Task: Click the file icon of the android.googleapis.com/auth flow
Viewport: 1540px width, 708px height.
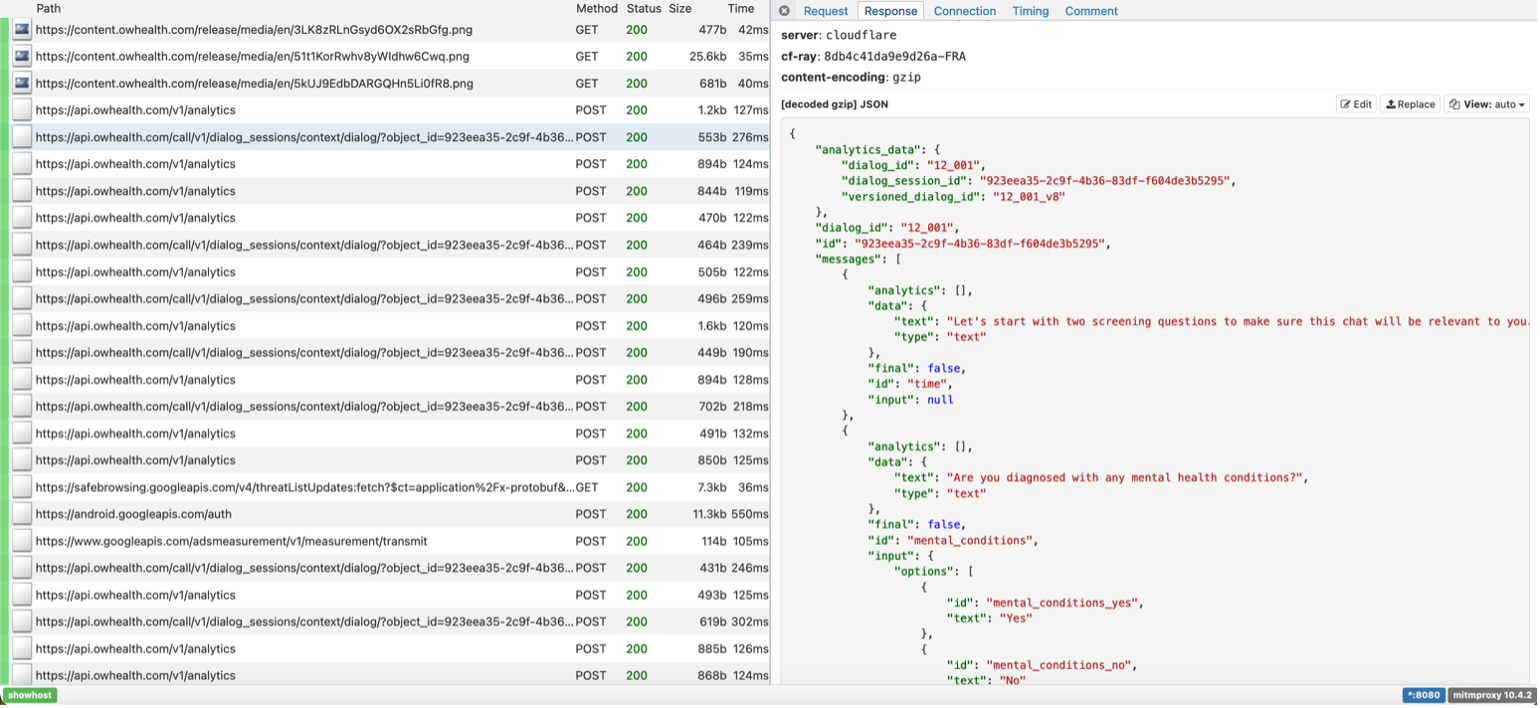Action: click(22, 515)
